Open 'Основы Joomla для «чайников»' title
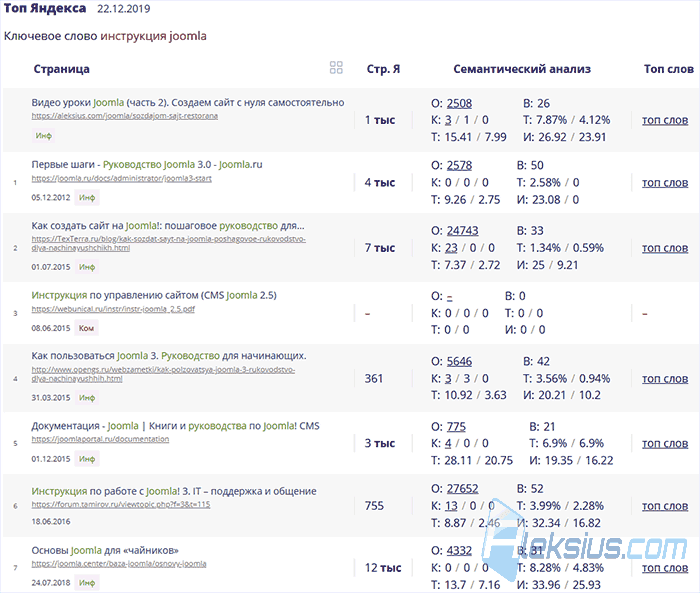 (105, 550)
